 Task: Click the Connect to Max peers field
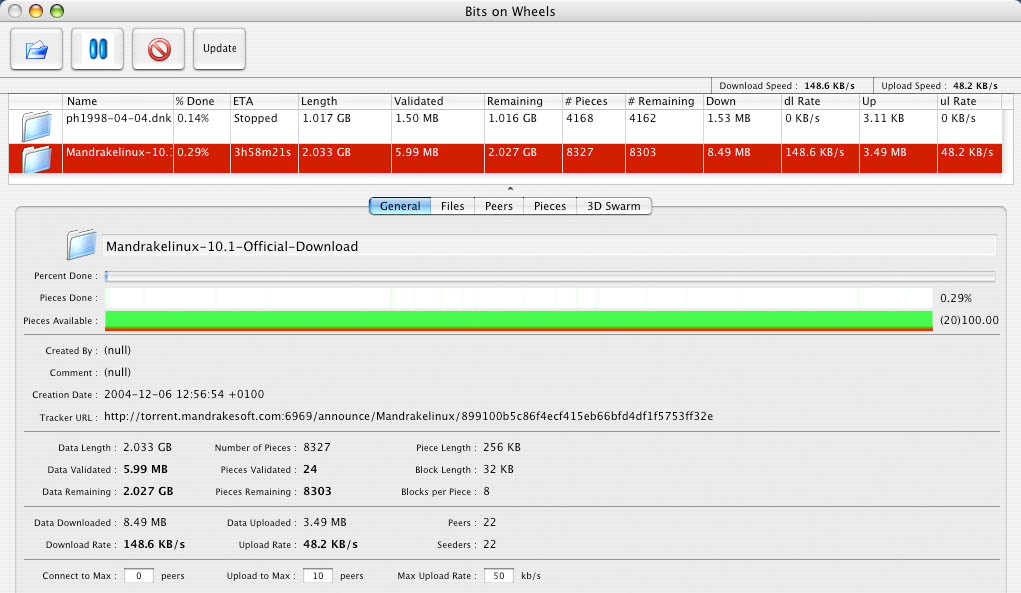click(139, 575)
